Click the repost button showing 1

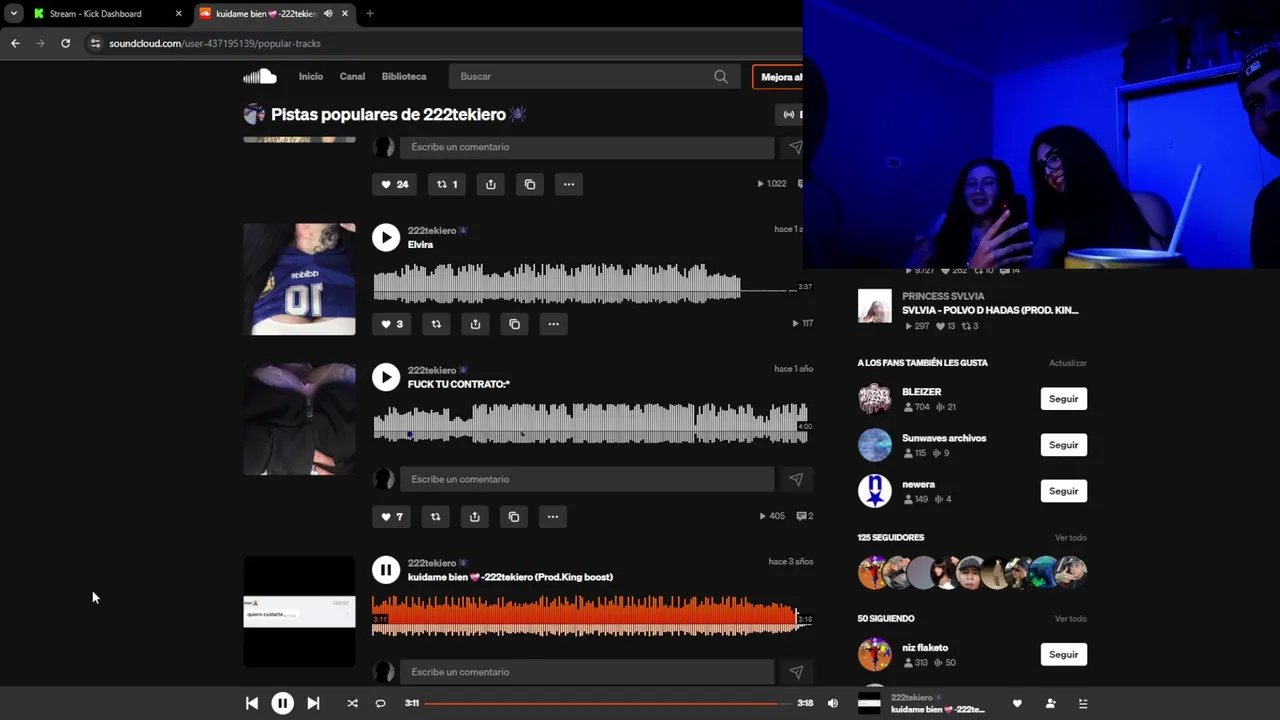click(447, 184)
